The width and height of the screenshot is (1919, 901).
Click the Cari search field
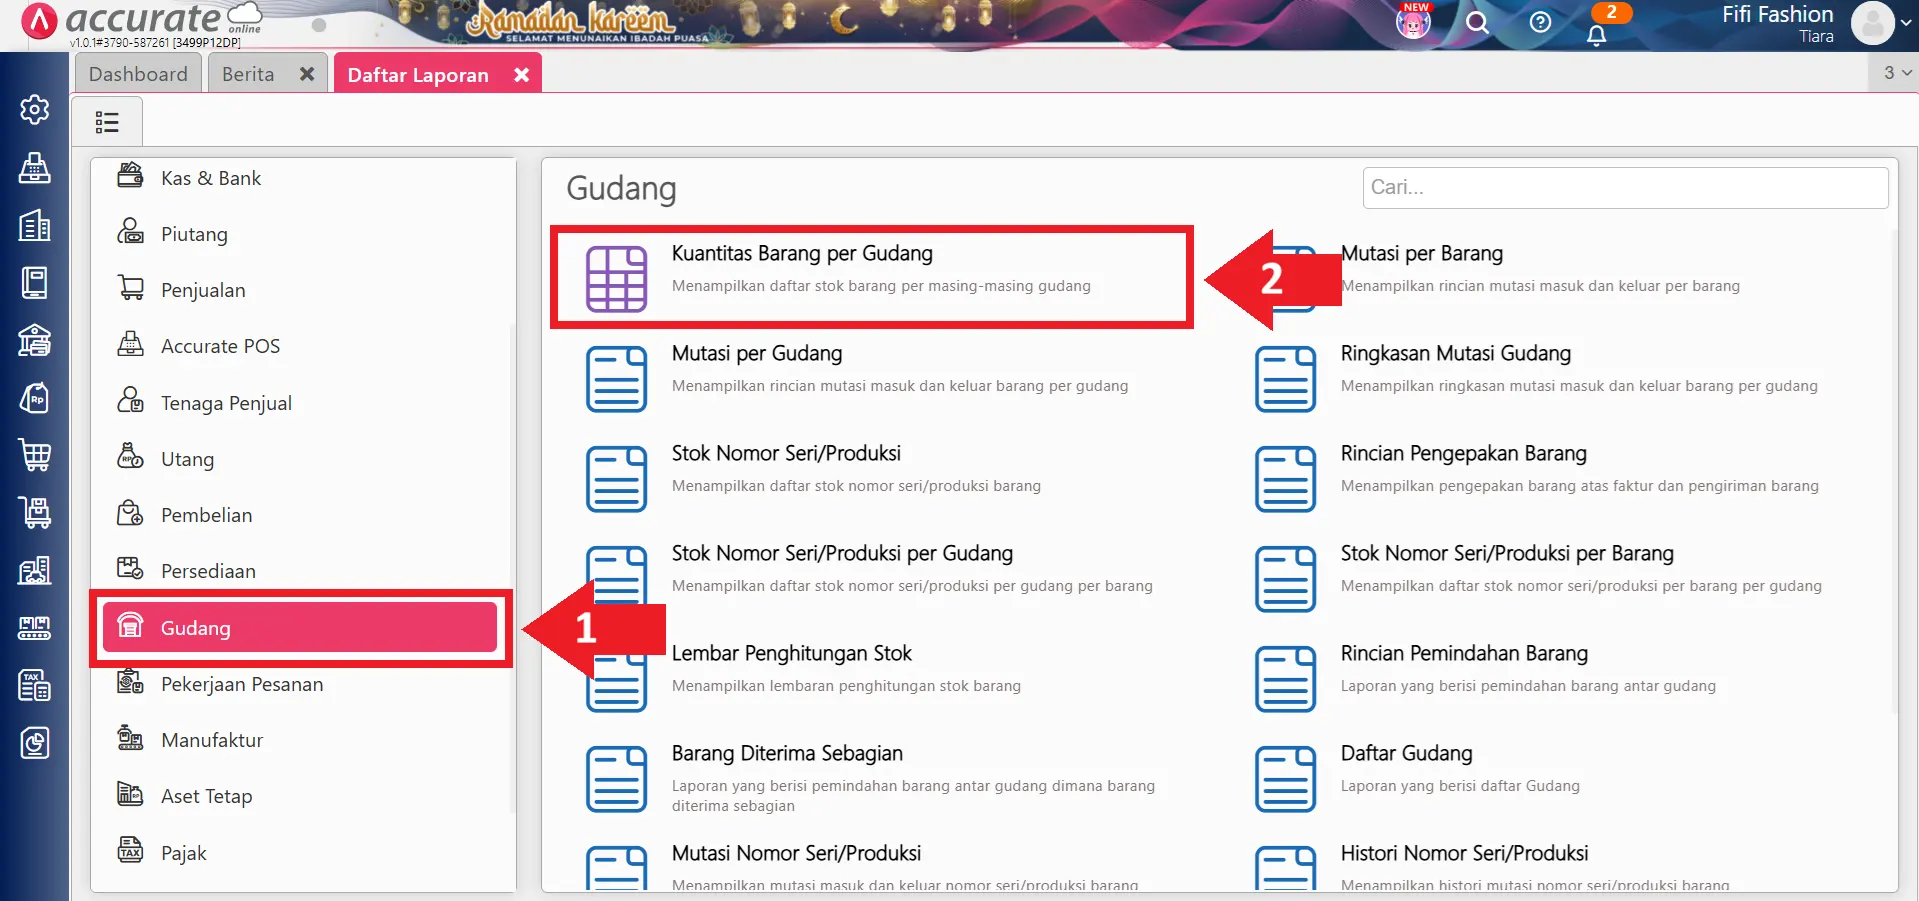[1624, 188]
